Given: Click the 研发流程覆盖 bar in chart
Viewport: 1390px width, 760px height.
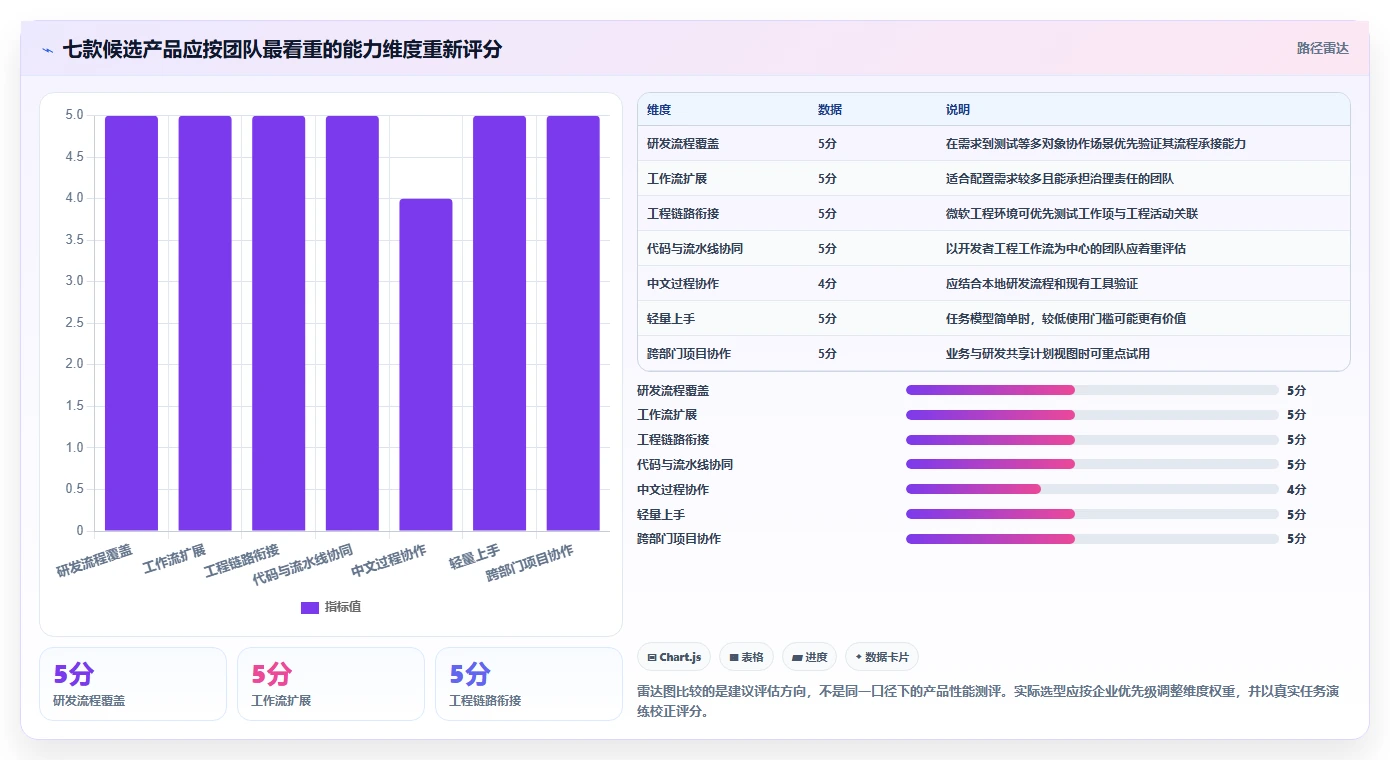Looking at the screenshot, I should click(131, 323).
